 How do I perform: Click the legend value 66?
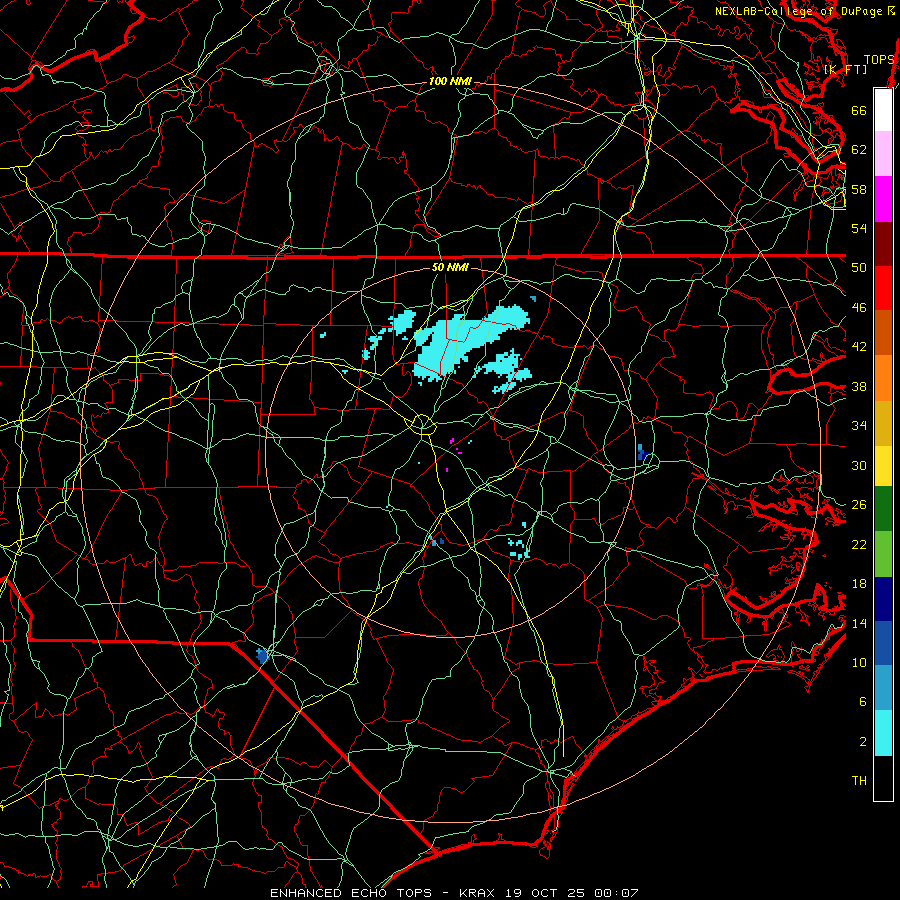[859, 110]
